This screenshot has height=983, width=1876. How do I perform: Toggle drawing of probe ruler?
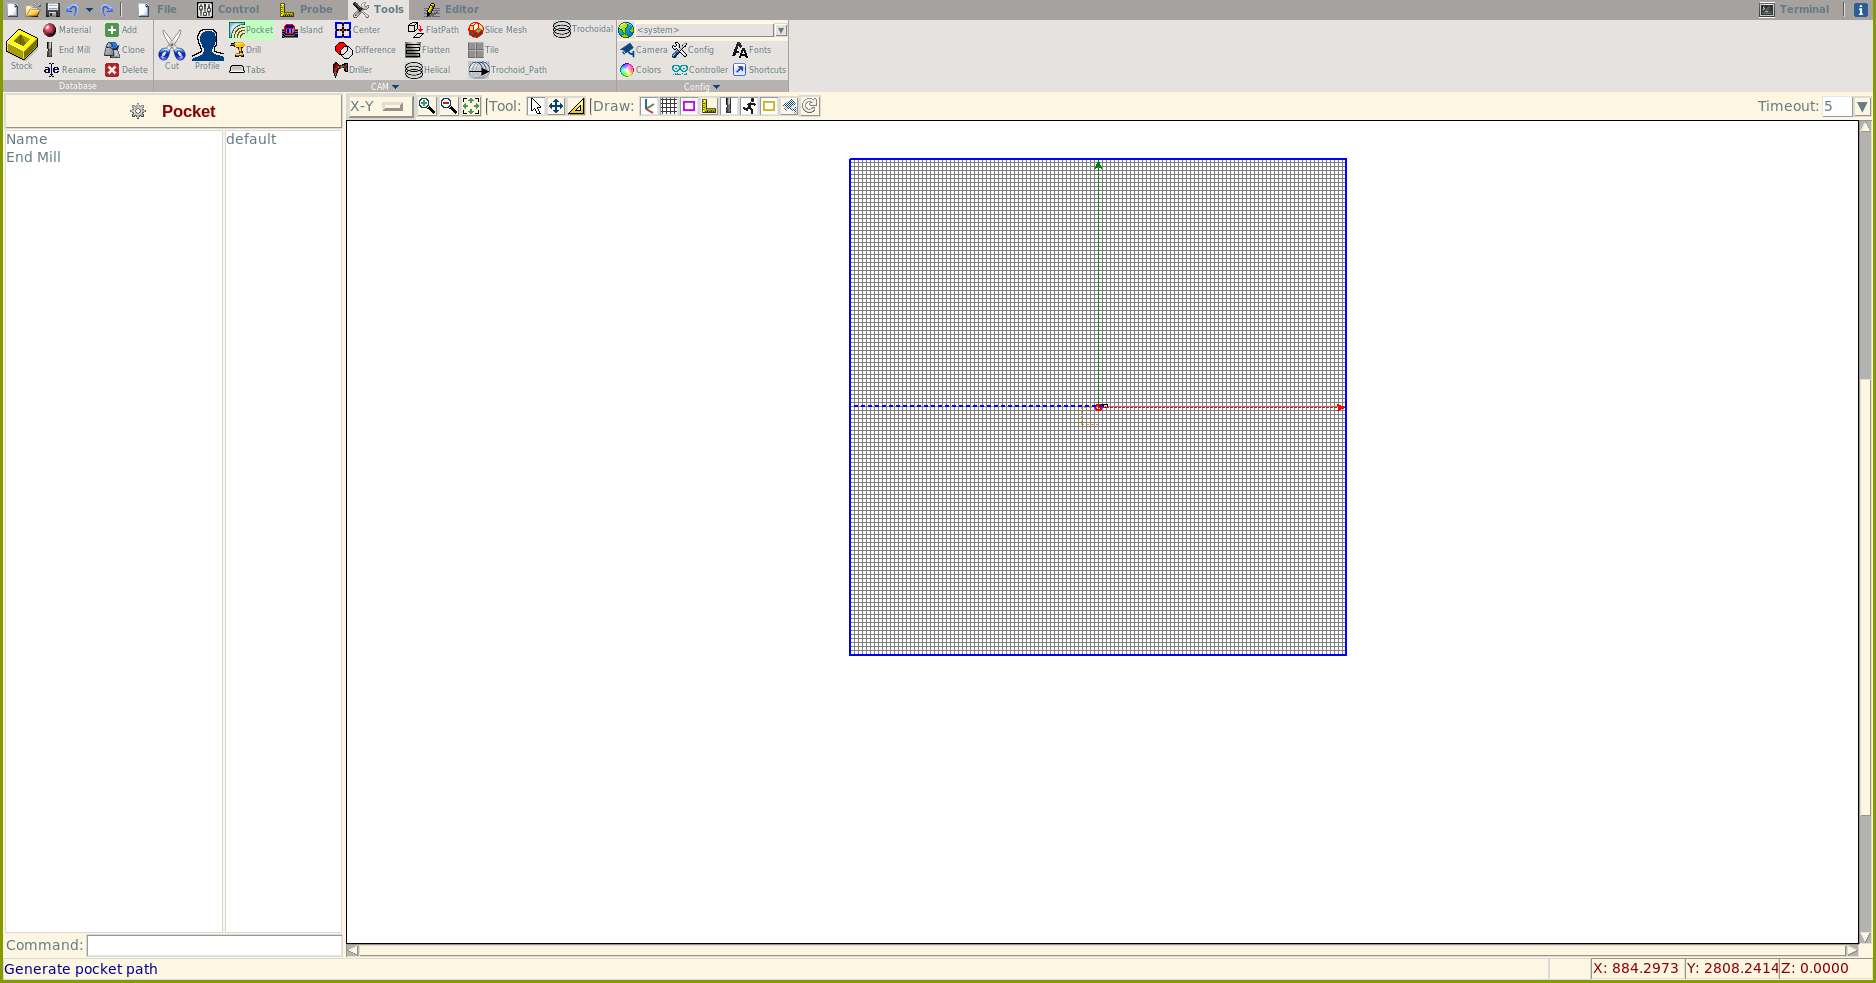[709, 106]
